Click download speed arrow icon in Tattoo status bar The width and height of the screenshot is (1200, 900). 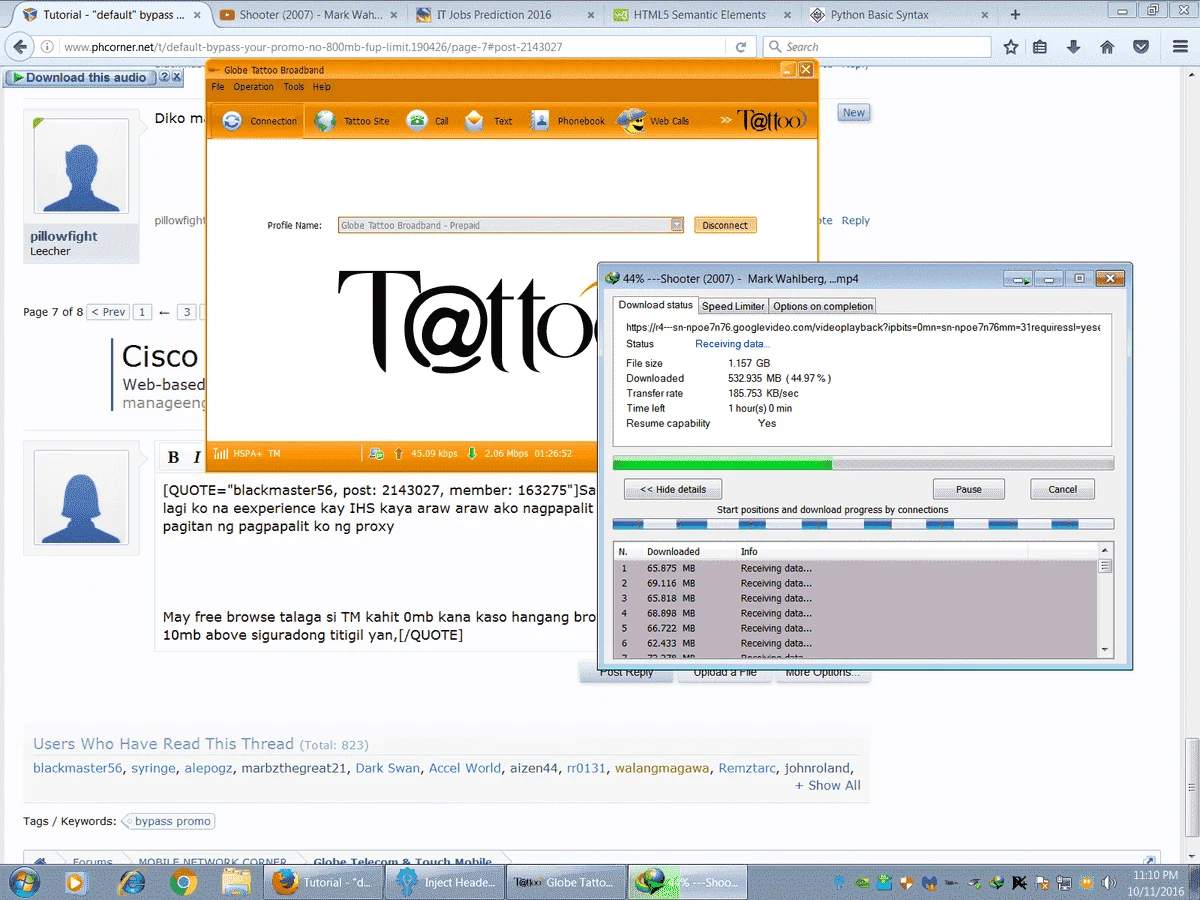(x=471, y=454)
